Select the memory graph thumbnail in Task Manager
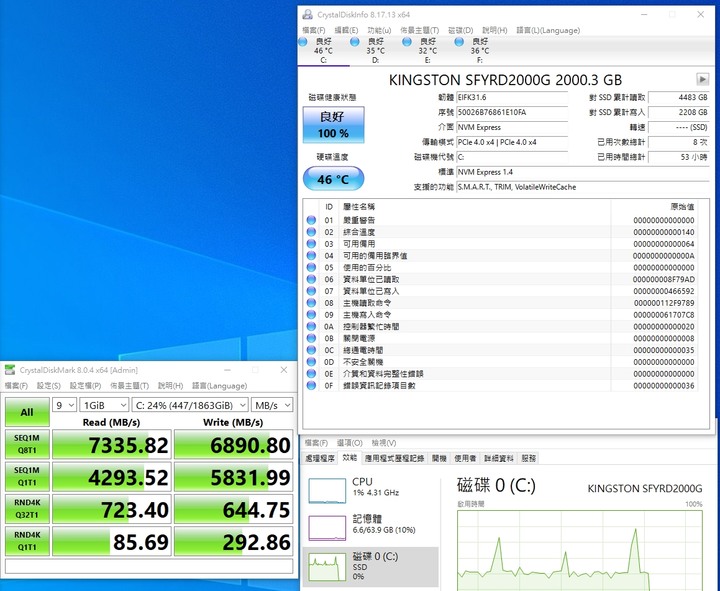The image size is (720, 591). (x=327, y=528)
